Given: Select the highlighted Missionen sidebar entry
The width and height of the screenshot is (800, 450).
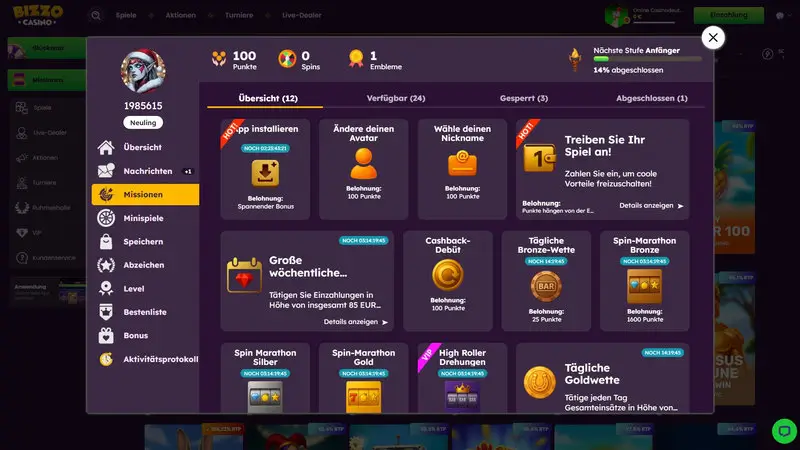Looking at the screenshot, I should (x=145, y=194).
